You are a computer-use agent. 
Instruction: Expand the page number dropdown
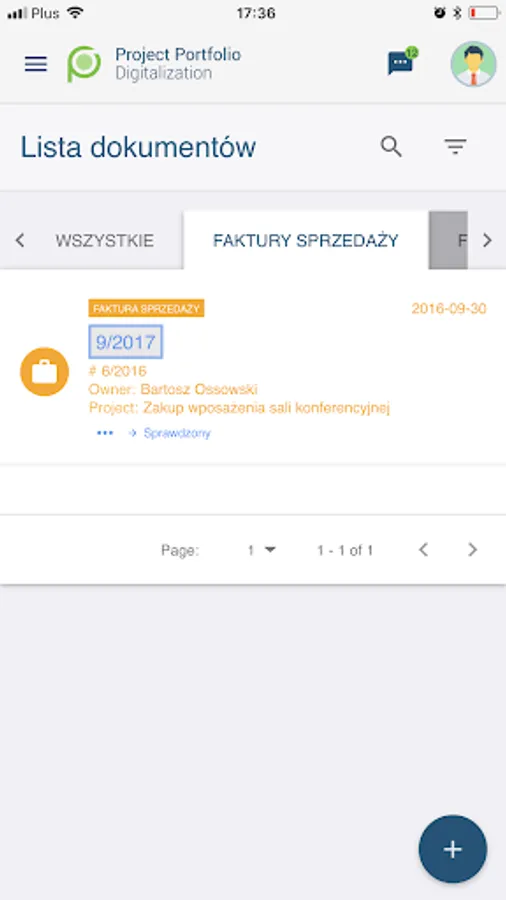tap(262, 550)
